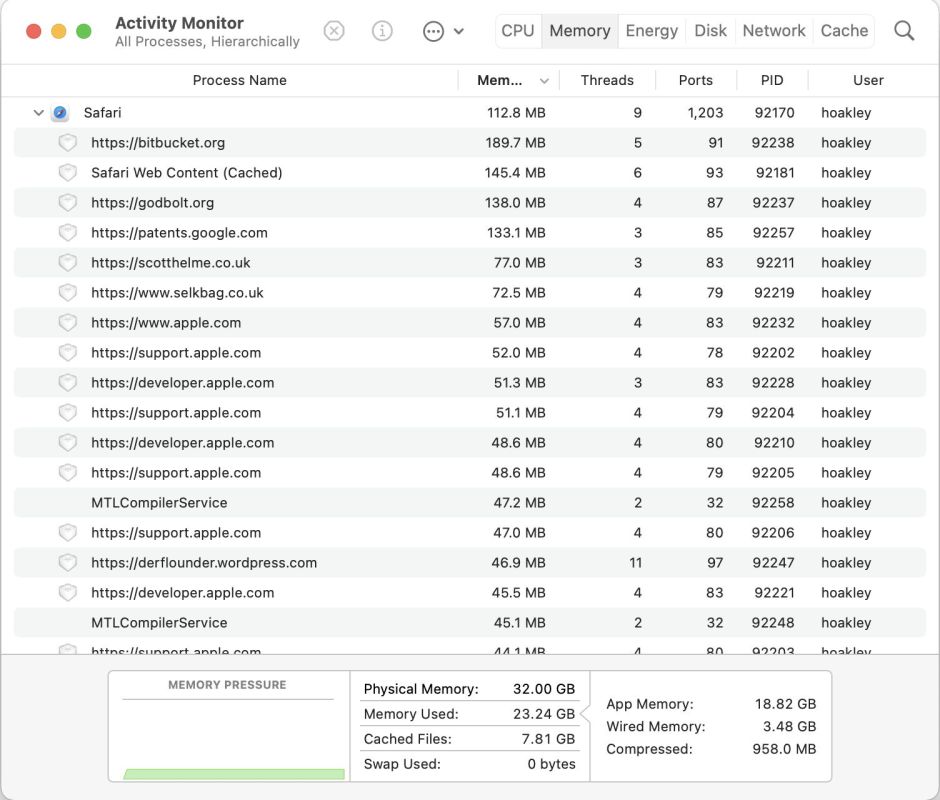Open the Network tab
Viewport: 940px width, 800px height.
pyautogui.click(x=773, y=31)
